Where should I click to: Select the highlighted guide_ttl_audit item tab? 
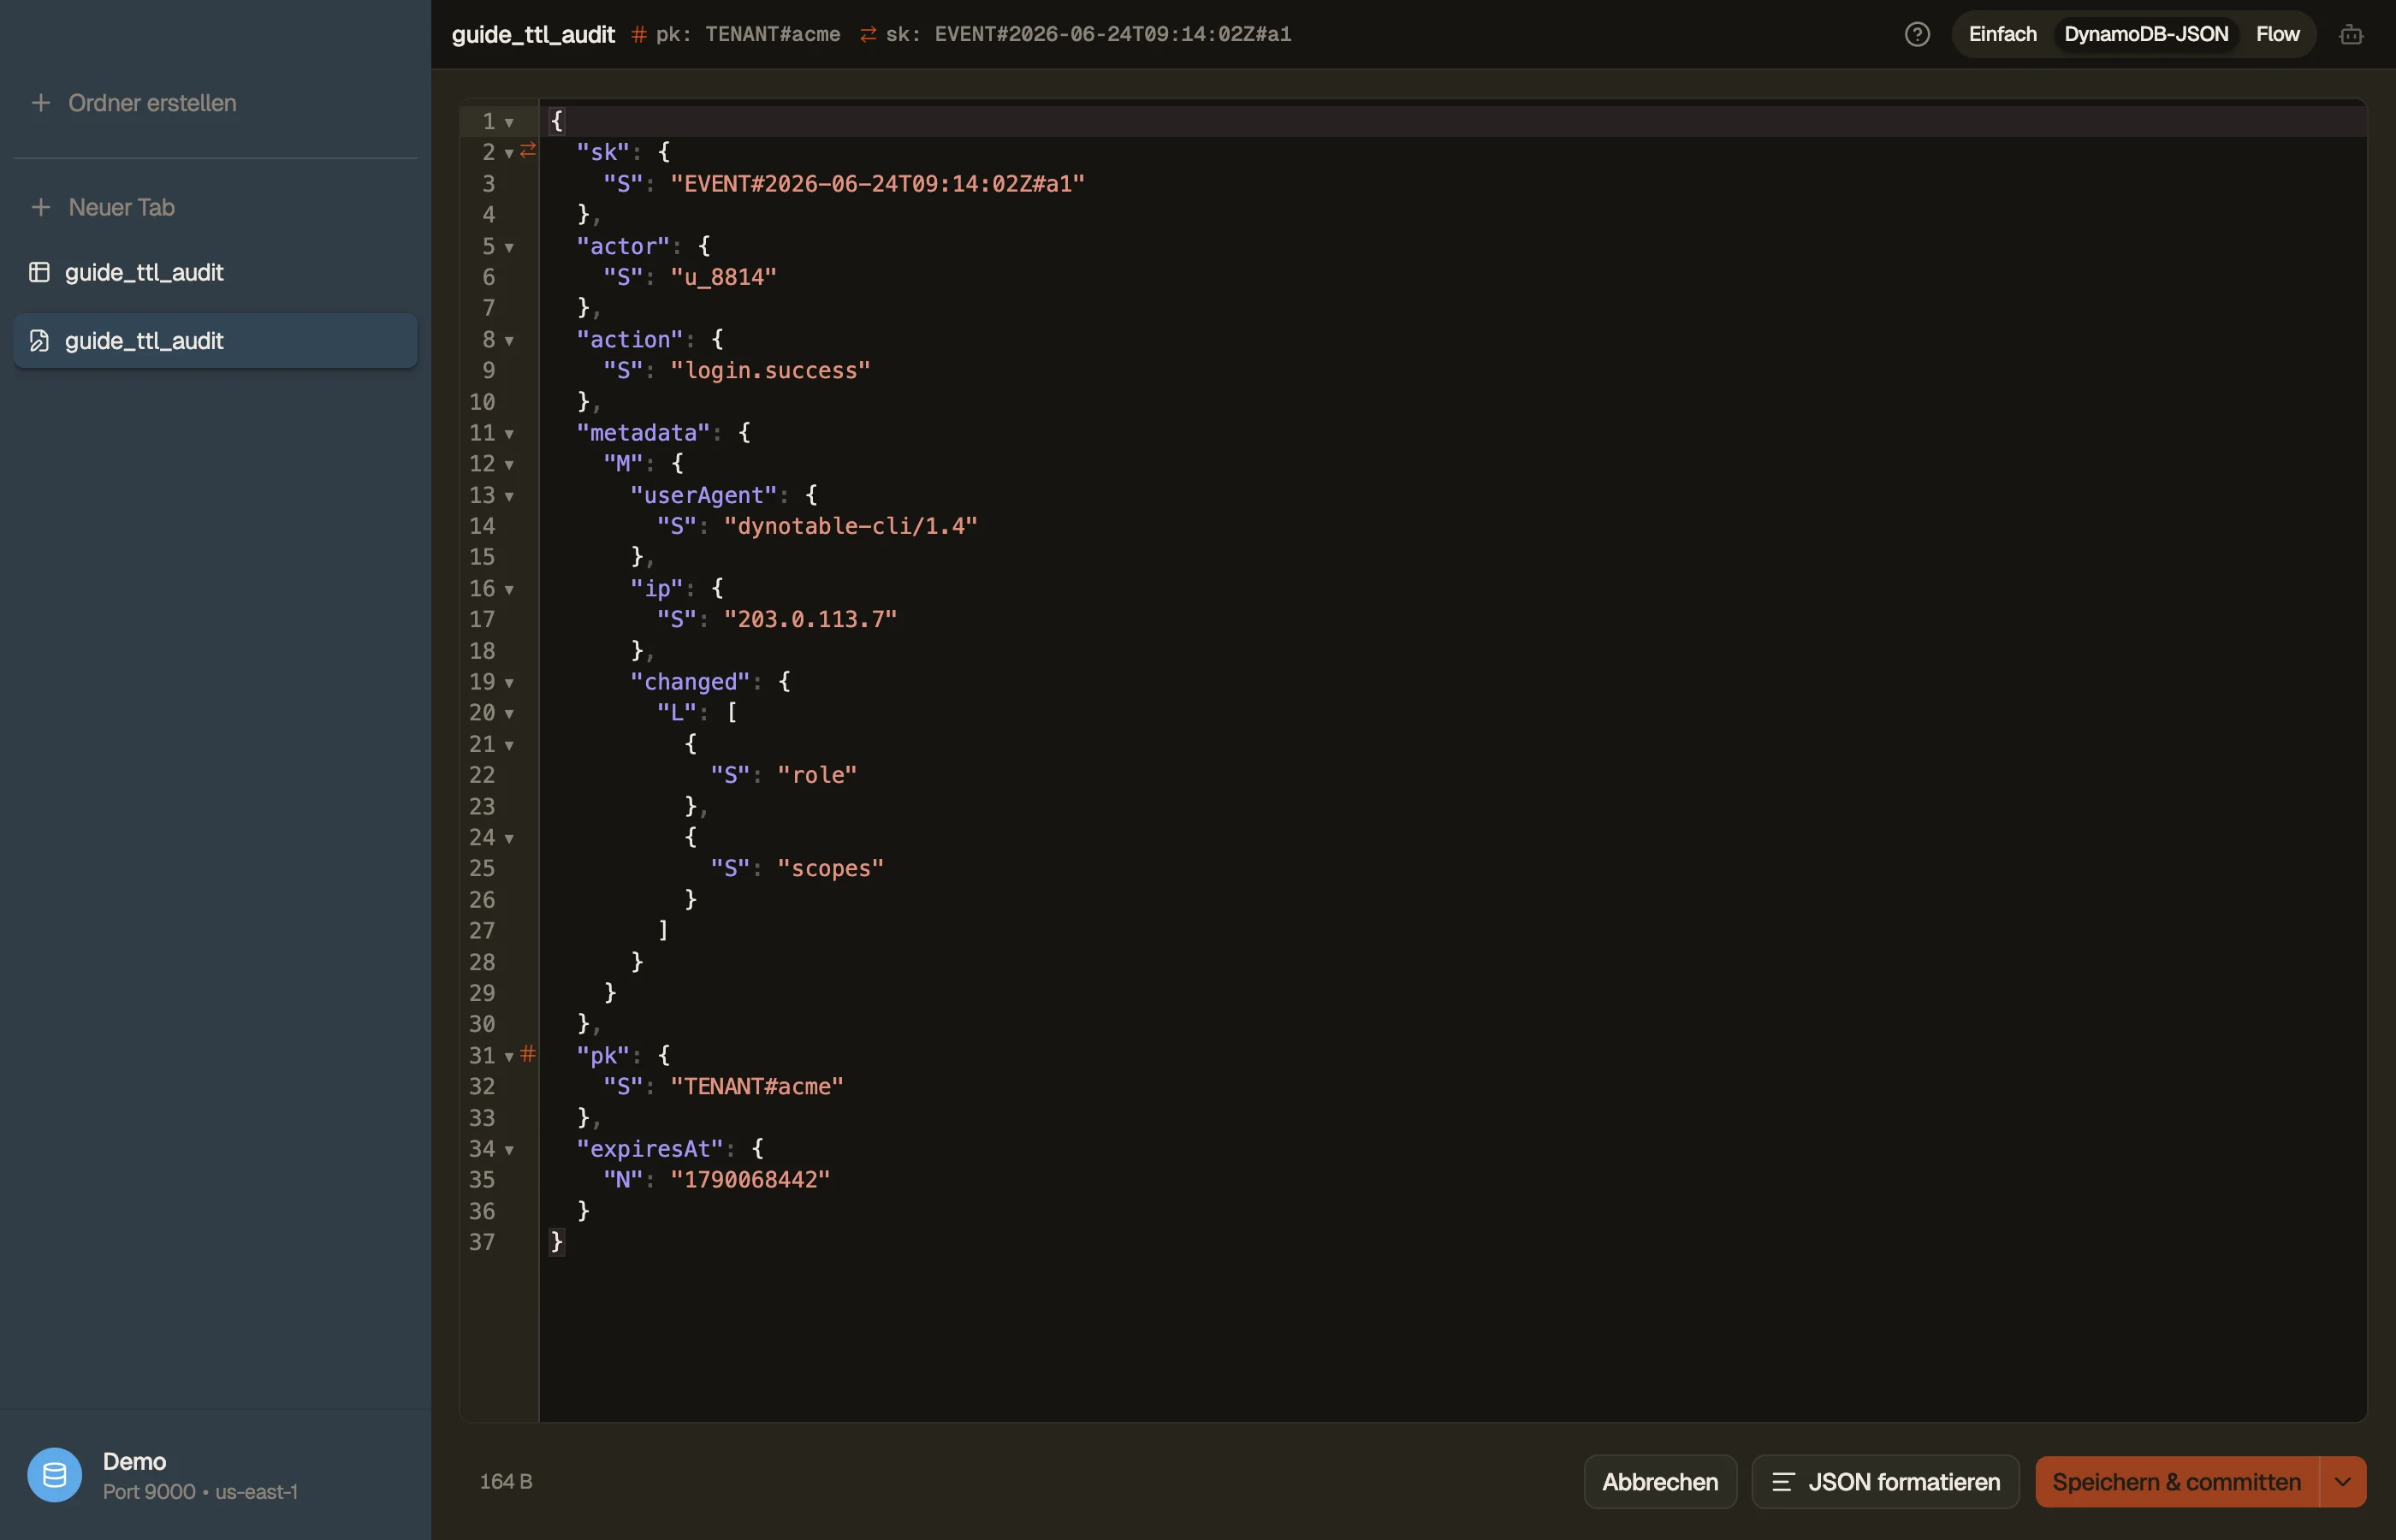tap(215, 341)
